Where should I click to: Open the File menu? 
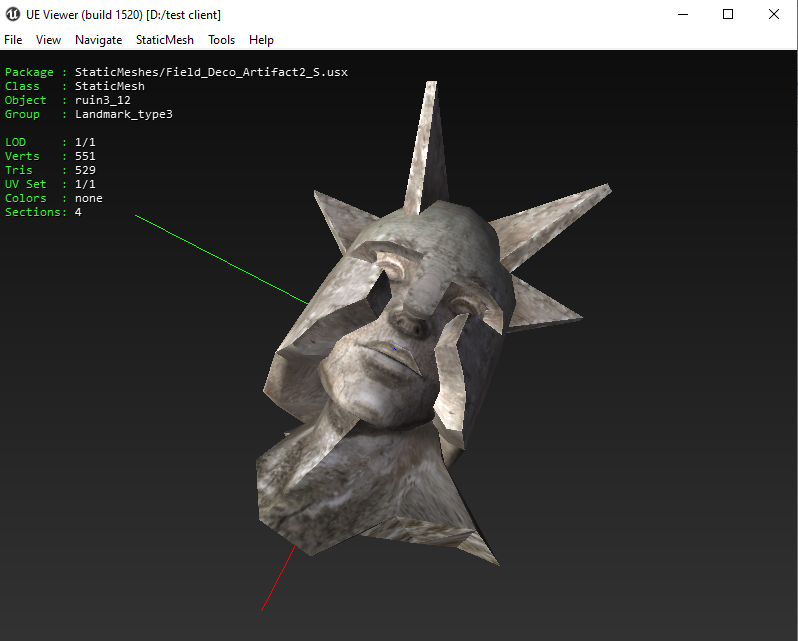pyautogui.click(x=13, y=40)
